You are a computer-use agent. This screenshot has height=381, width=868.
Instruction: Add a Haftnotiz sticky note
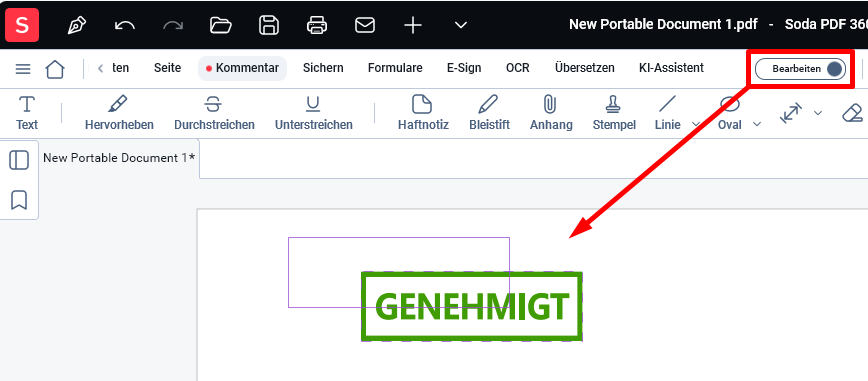[x=423, y=113]
